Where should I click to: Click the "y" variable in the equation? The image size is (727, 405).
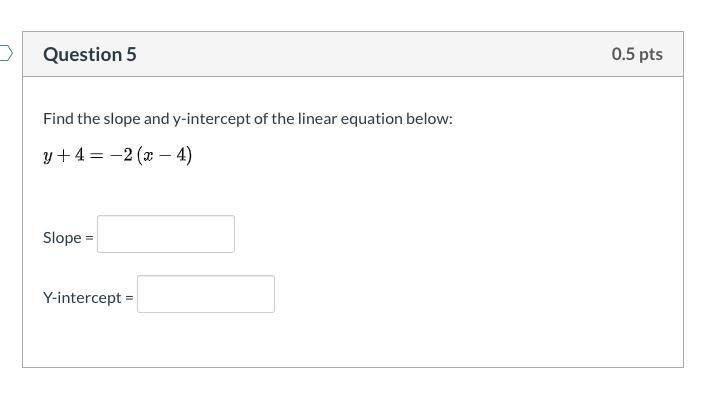(48, 157)
